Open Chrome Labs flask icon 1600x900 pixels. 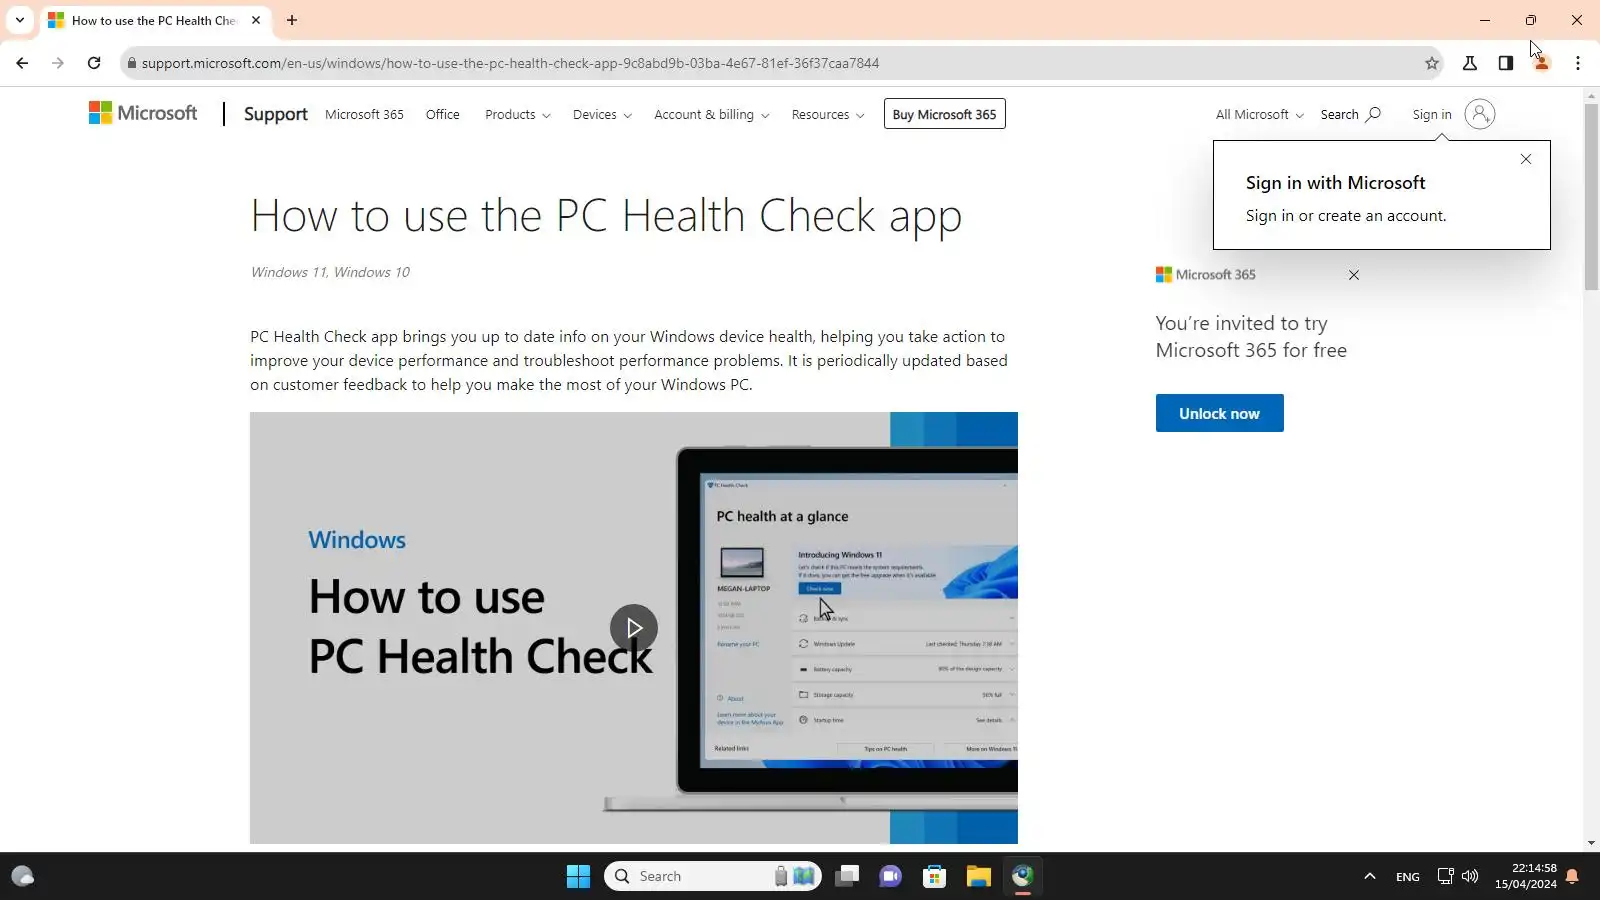[1470, 63]
